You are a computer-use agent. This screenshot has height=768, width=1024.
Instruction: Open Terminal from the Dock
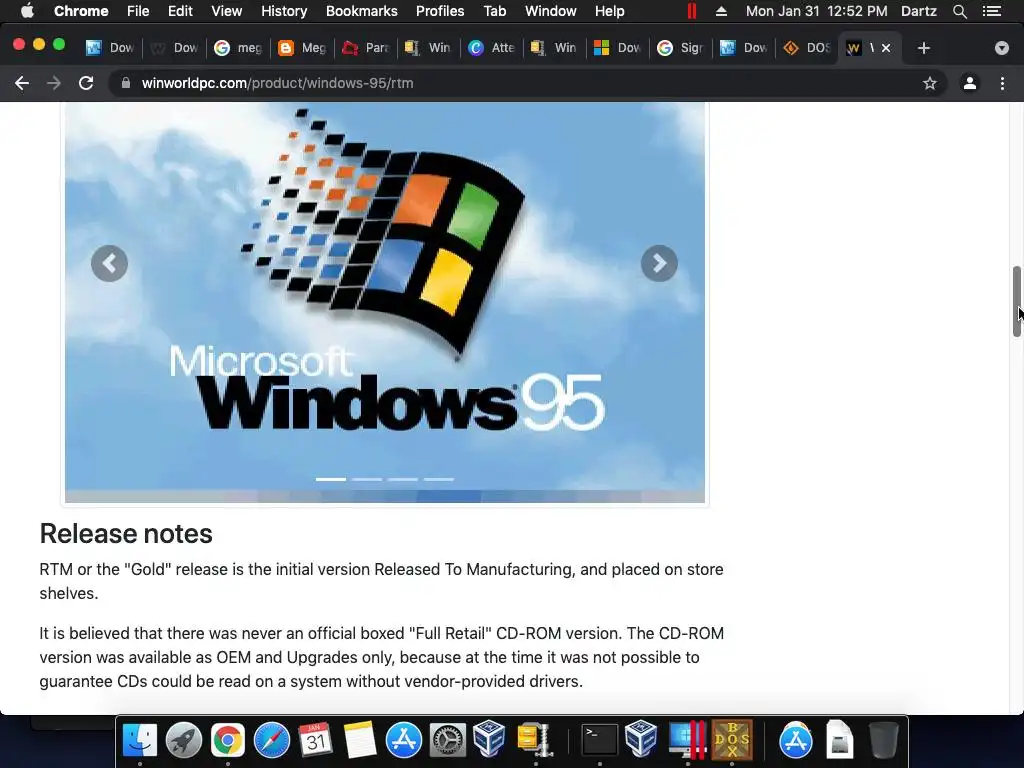600,740
